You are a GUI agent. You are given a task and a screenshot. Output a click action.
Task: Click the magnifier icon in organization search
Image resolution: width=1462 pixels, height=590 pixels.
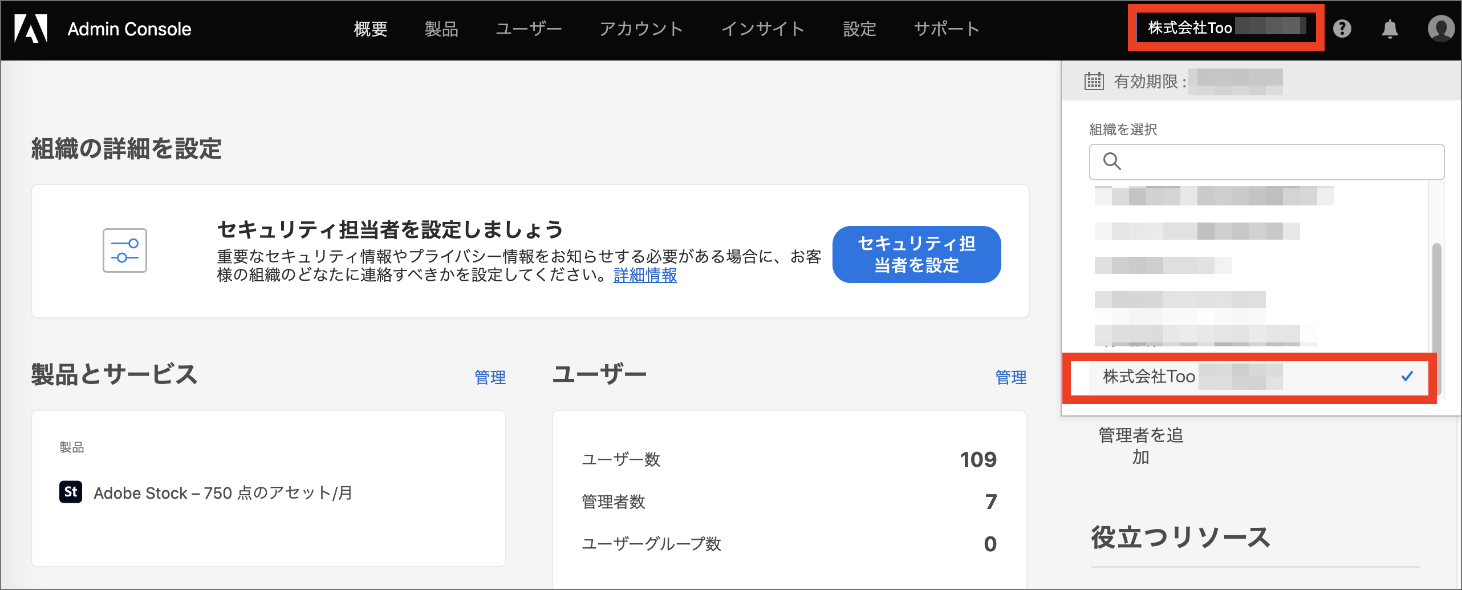[x=1112, y=161]
